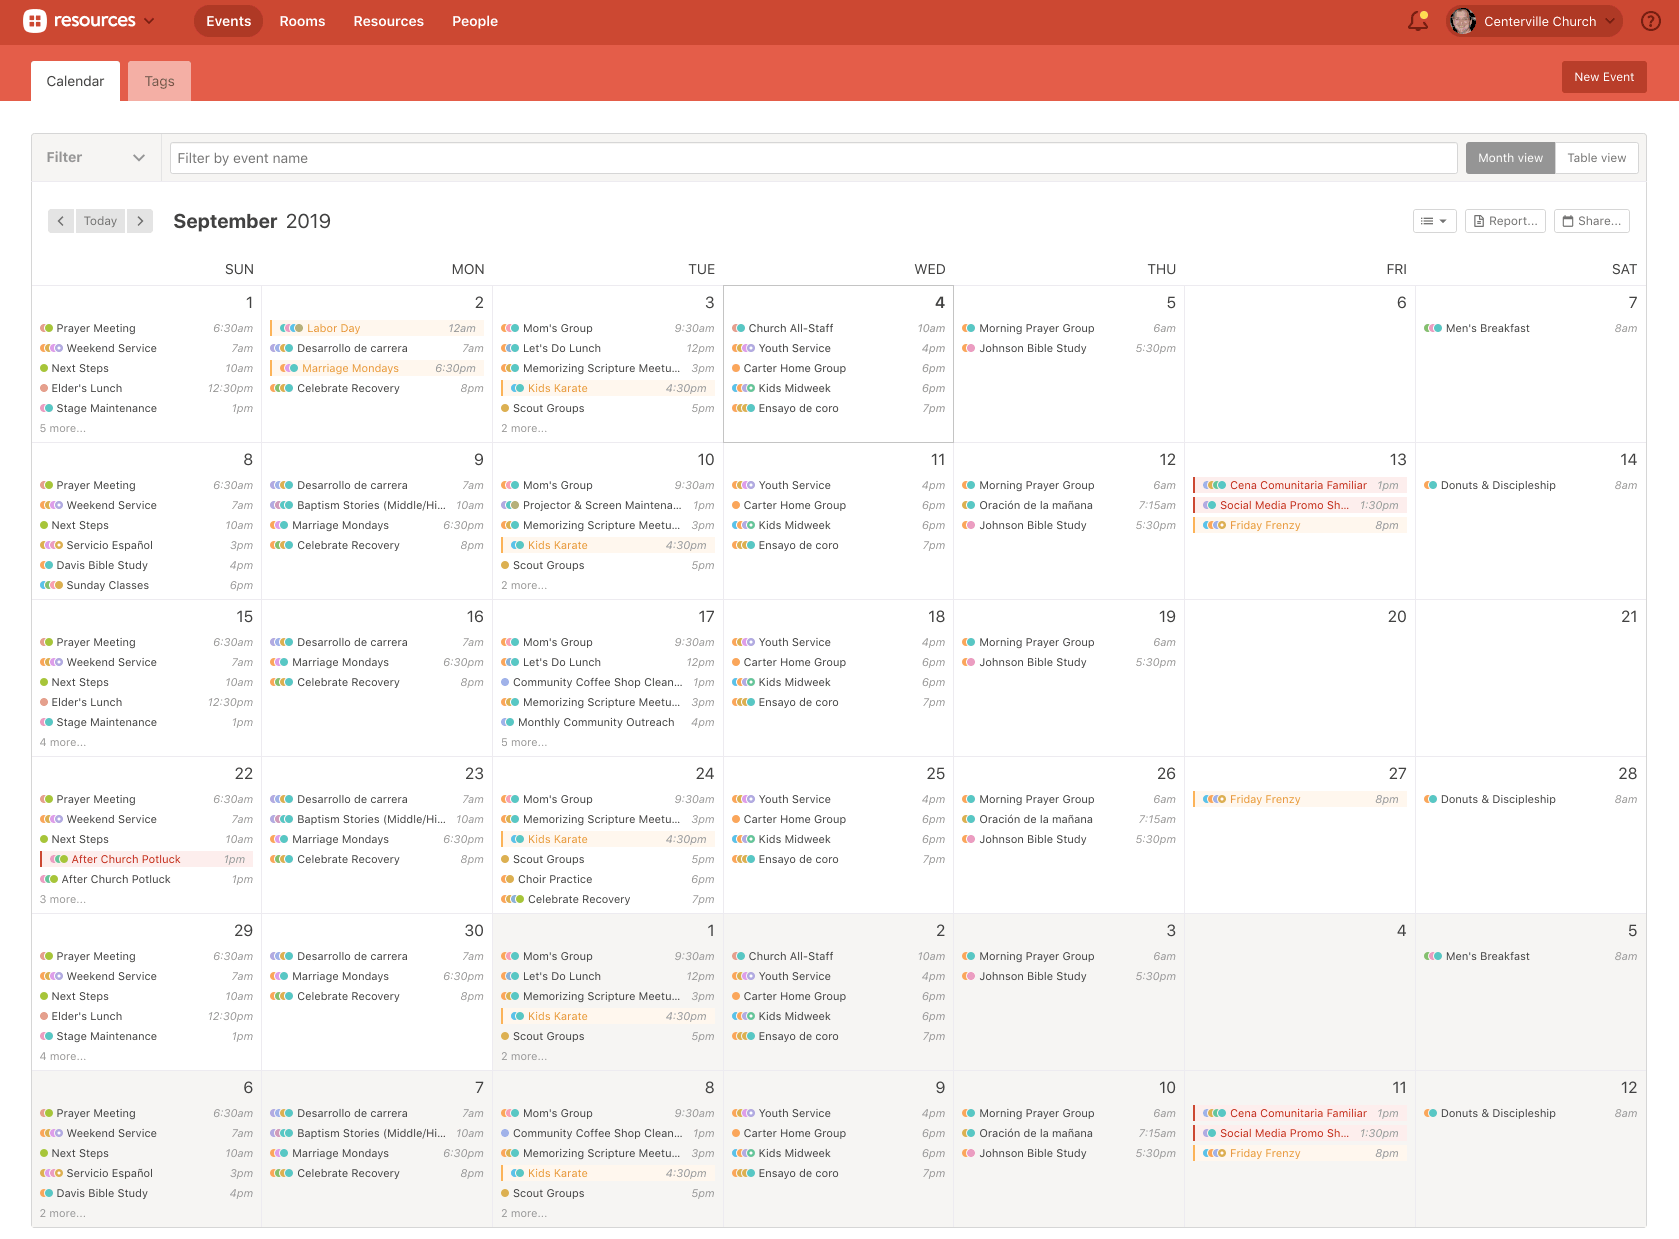Image resolution: width=1679 pixels, height=1239 pixels.
Task: Click the Share calendar button
Action: [x=1591, y=221]
